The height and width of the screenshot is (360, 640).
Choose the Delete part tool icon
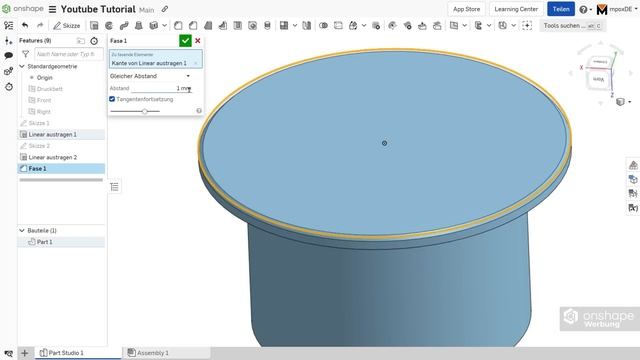click(376, 26)
